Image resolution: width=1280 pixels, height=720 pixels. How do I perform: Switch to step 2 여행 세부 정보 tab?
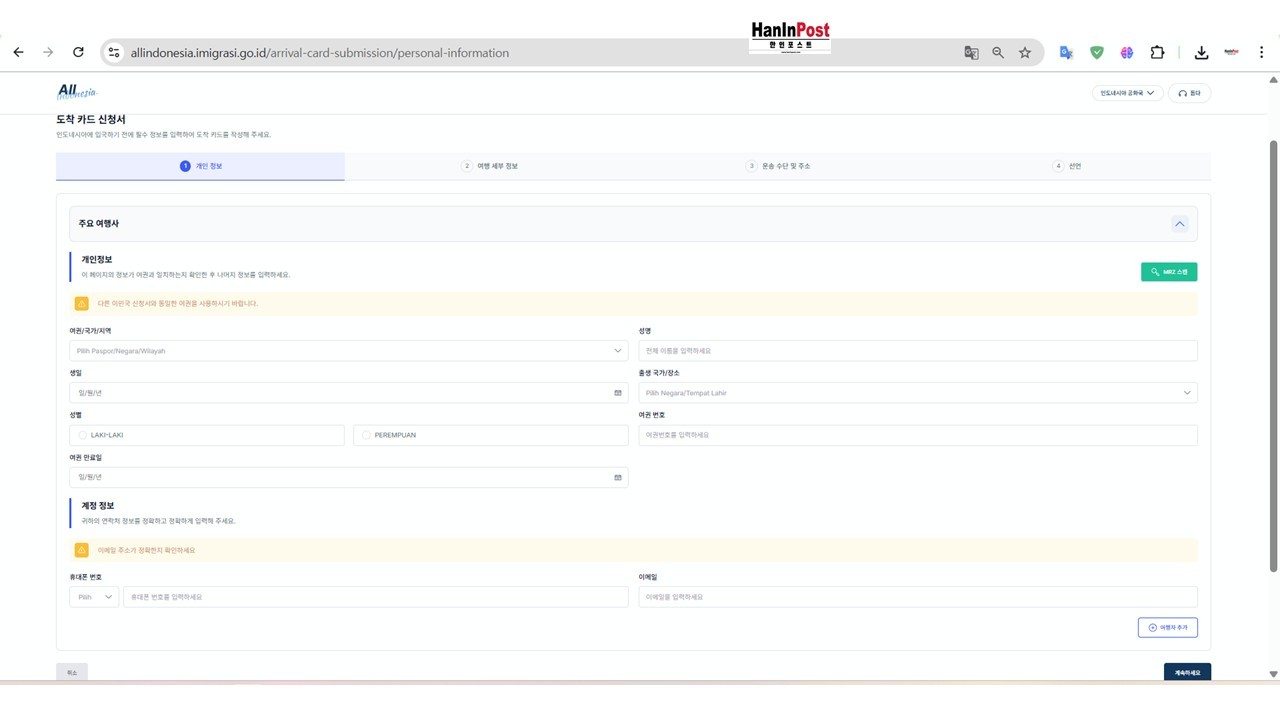pos(489,166)
